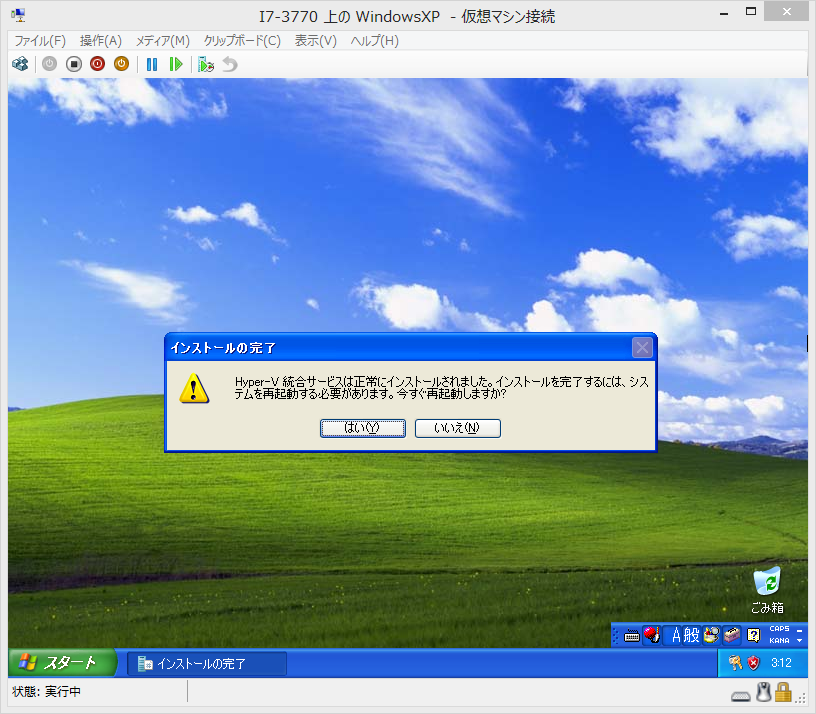Click the Revert undo arrow icon
This screenshot has height=714, width=816.
click(x=230, y=64)
